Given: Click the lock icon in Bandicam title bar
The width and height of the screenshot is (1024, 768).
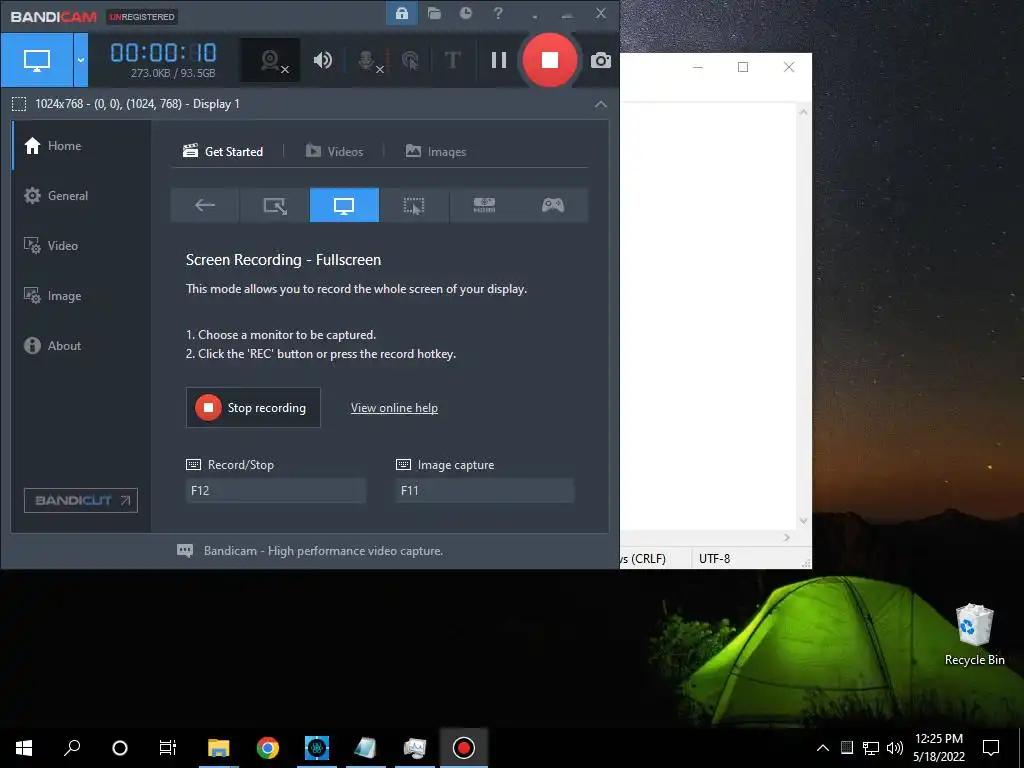Looking at the screenshot, I should tap(402, 14).
